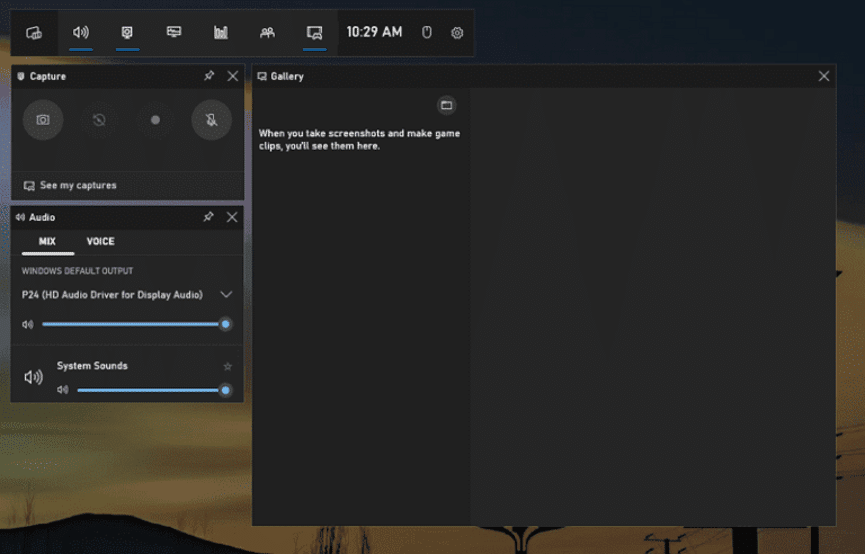This screenshot has width=866, height=554.
Task: Favorite System Sounds with the star
Action: point(227,367)
